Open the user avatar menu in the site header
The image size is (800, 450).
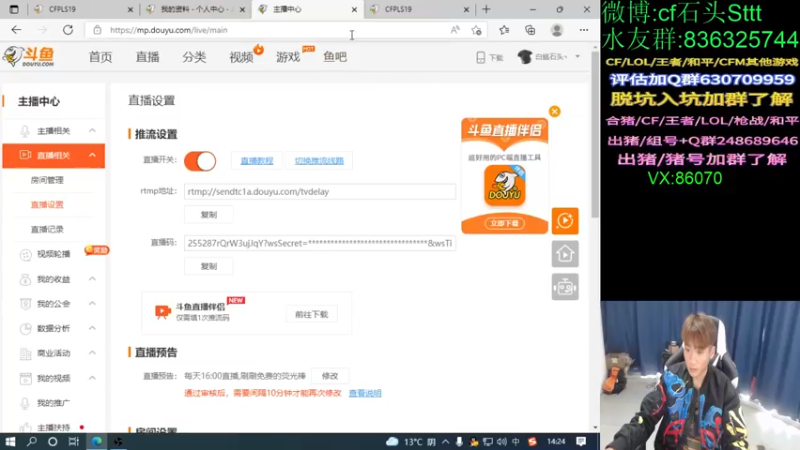click(524, 57)
